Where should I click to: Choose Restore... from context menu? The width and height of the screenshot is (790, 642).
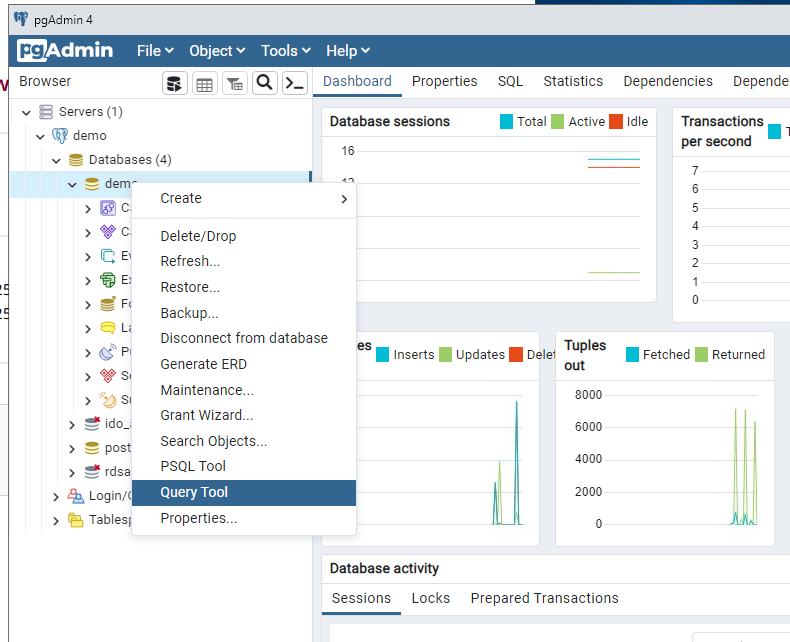244,287
